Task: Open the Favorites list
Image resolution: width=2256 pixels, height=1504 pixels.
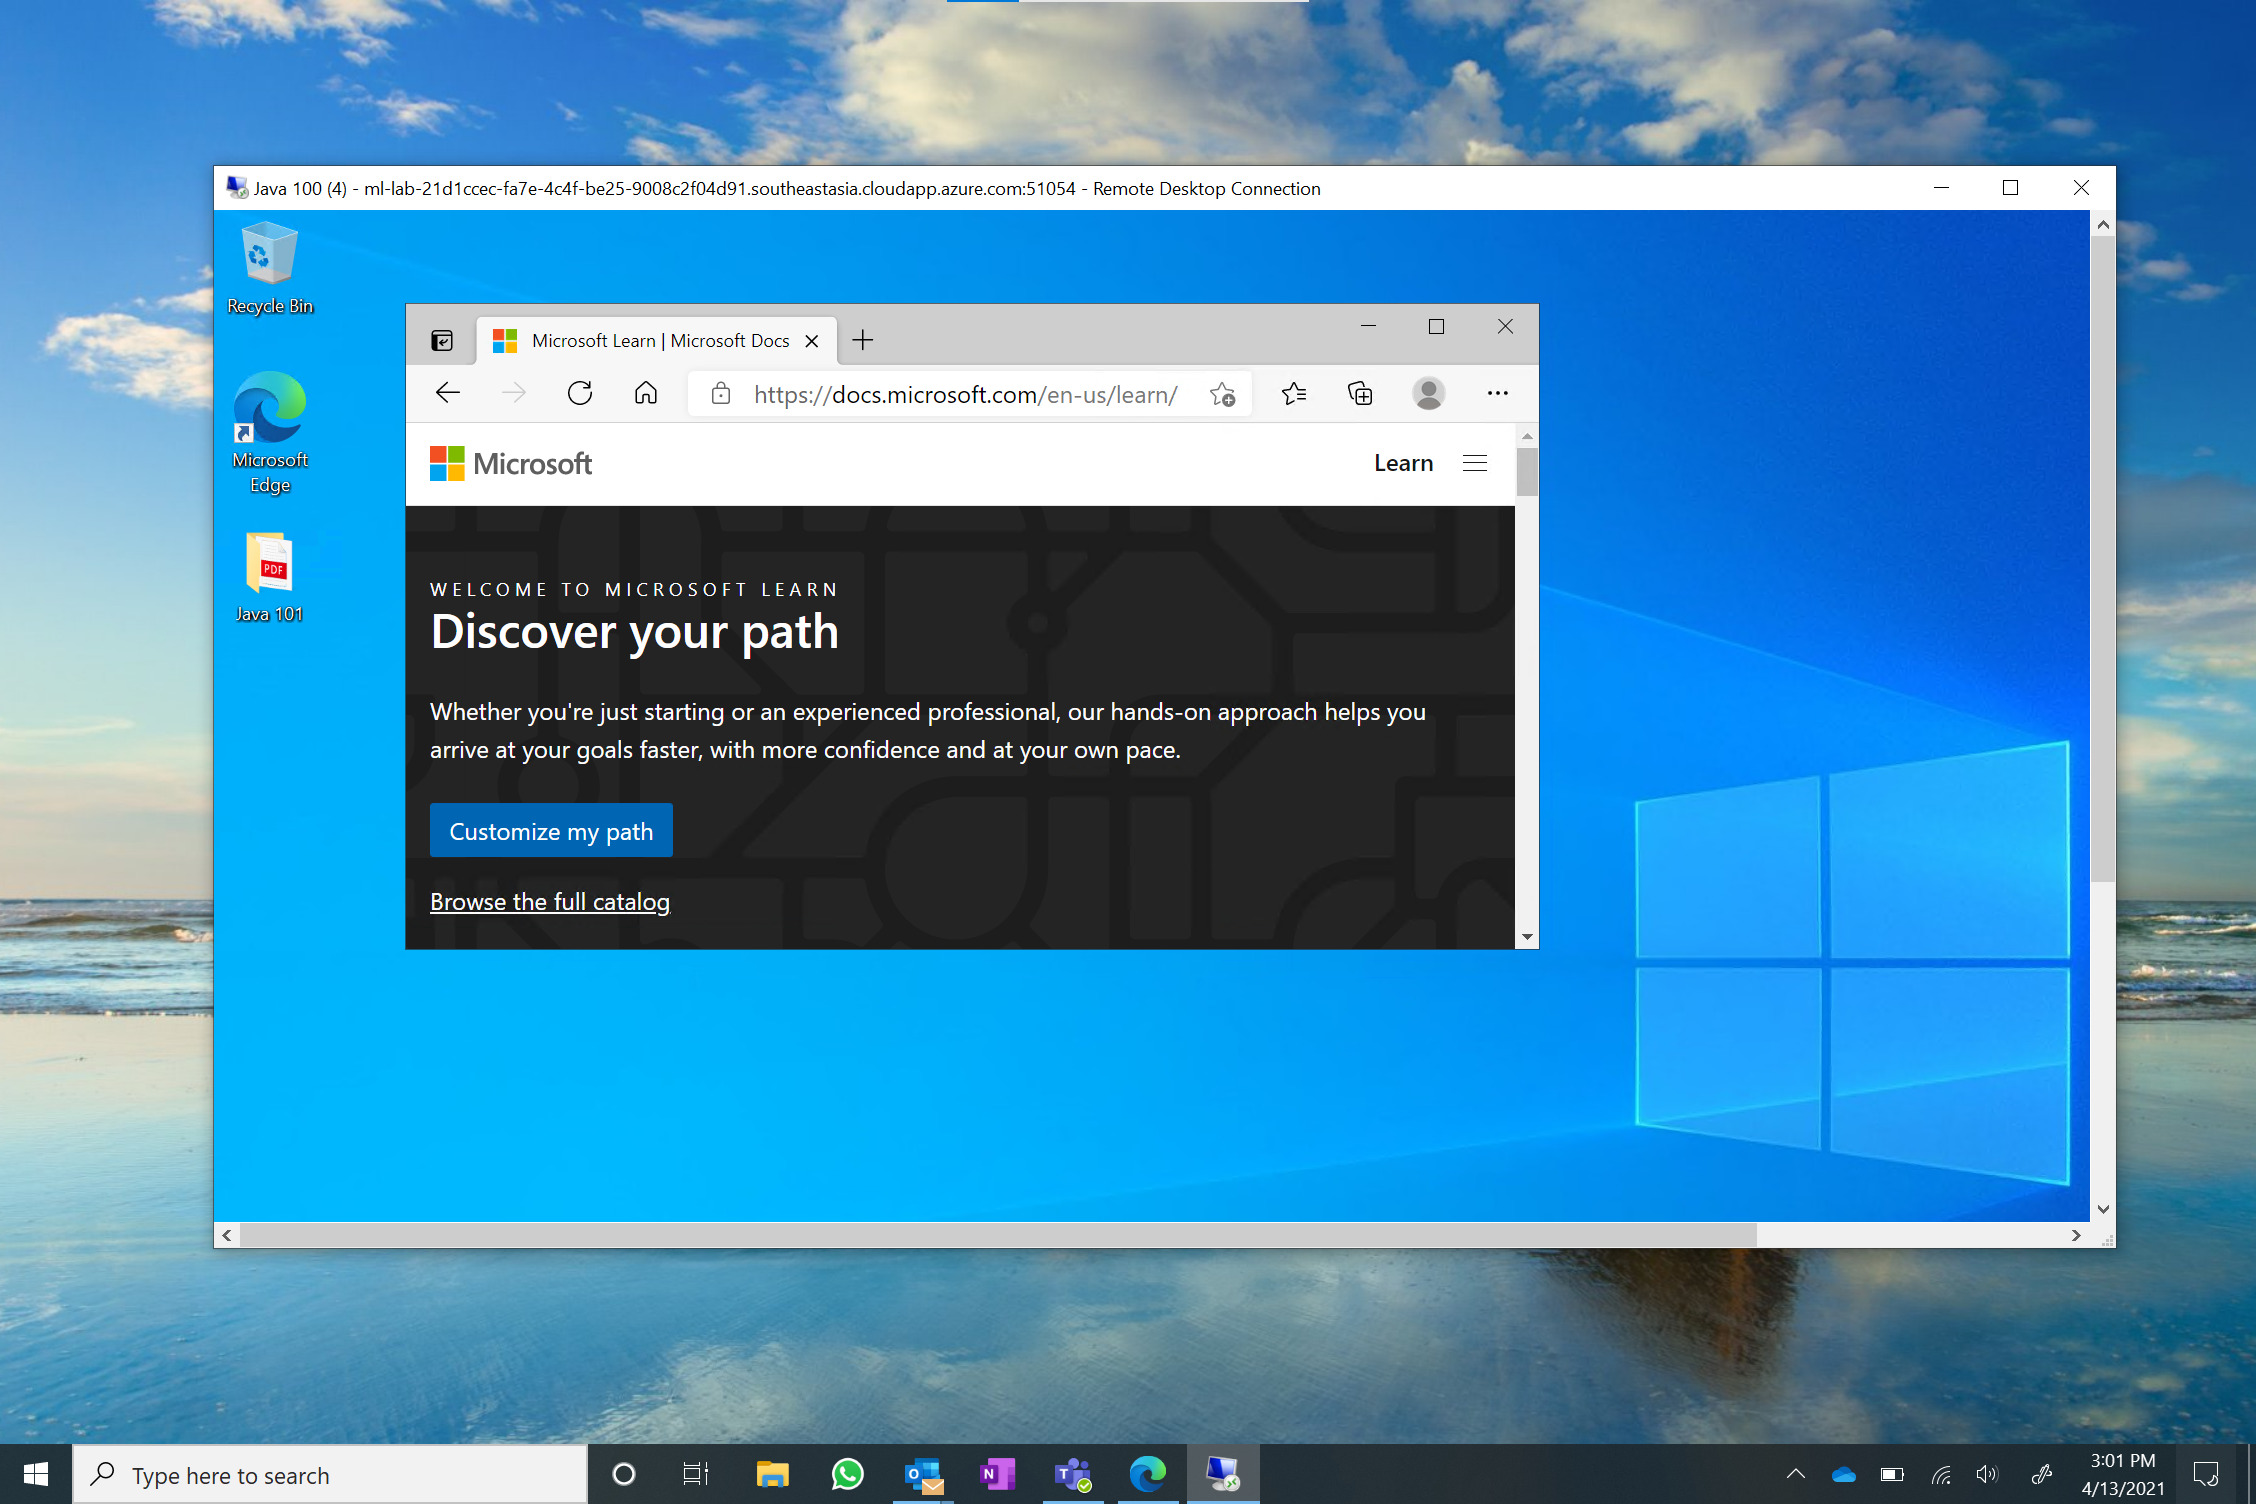Action: point(1294,394)
